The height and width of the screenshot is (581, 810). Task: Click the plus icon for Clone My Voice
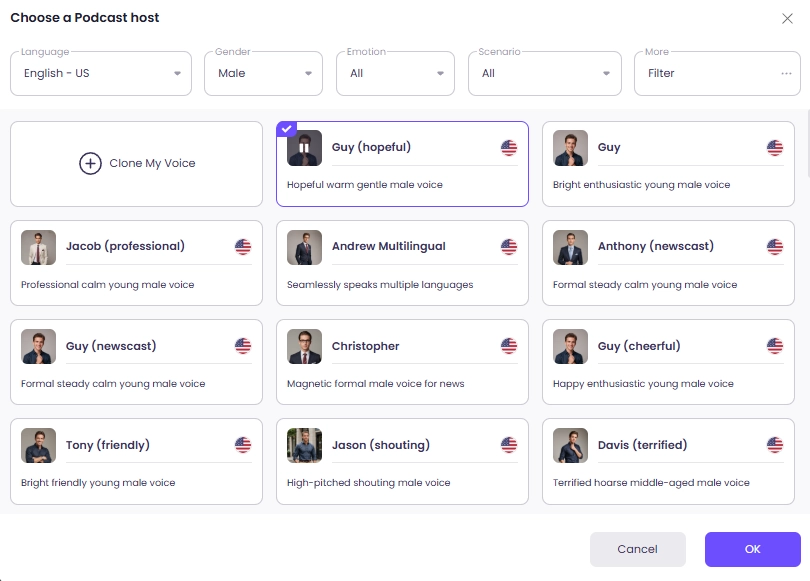tap(90, 164)
